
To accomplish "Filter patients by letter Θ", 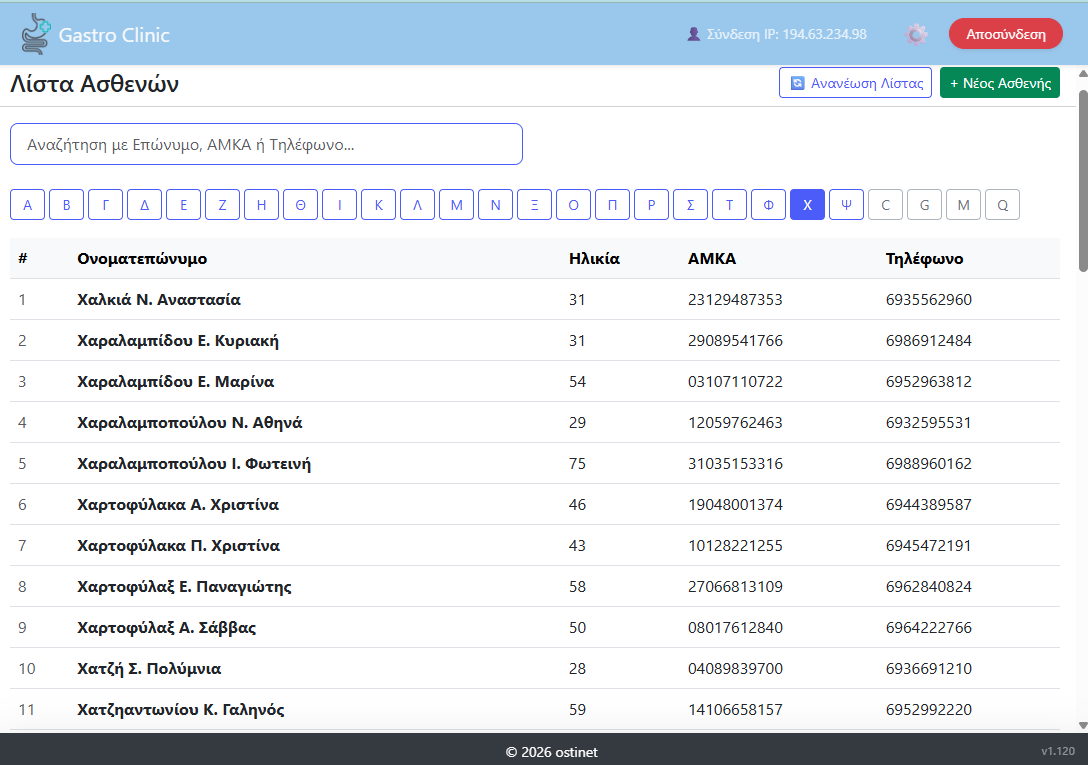I will (x=300, y=205).
